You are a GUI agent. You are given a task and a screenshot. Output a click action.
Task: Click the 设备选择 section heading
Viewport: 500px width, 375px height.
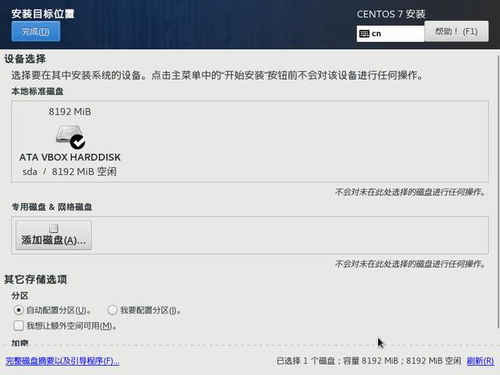coord(25,59)
